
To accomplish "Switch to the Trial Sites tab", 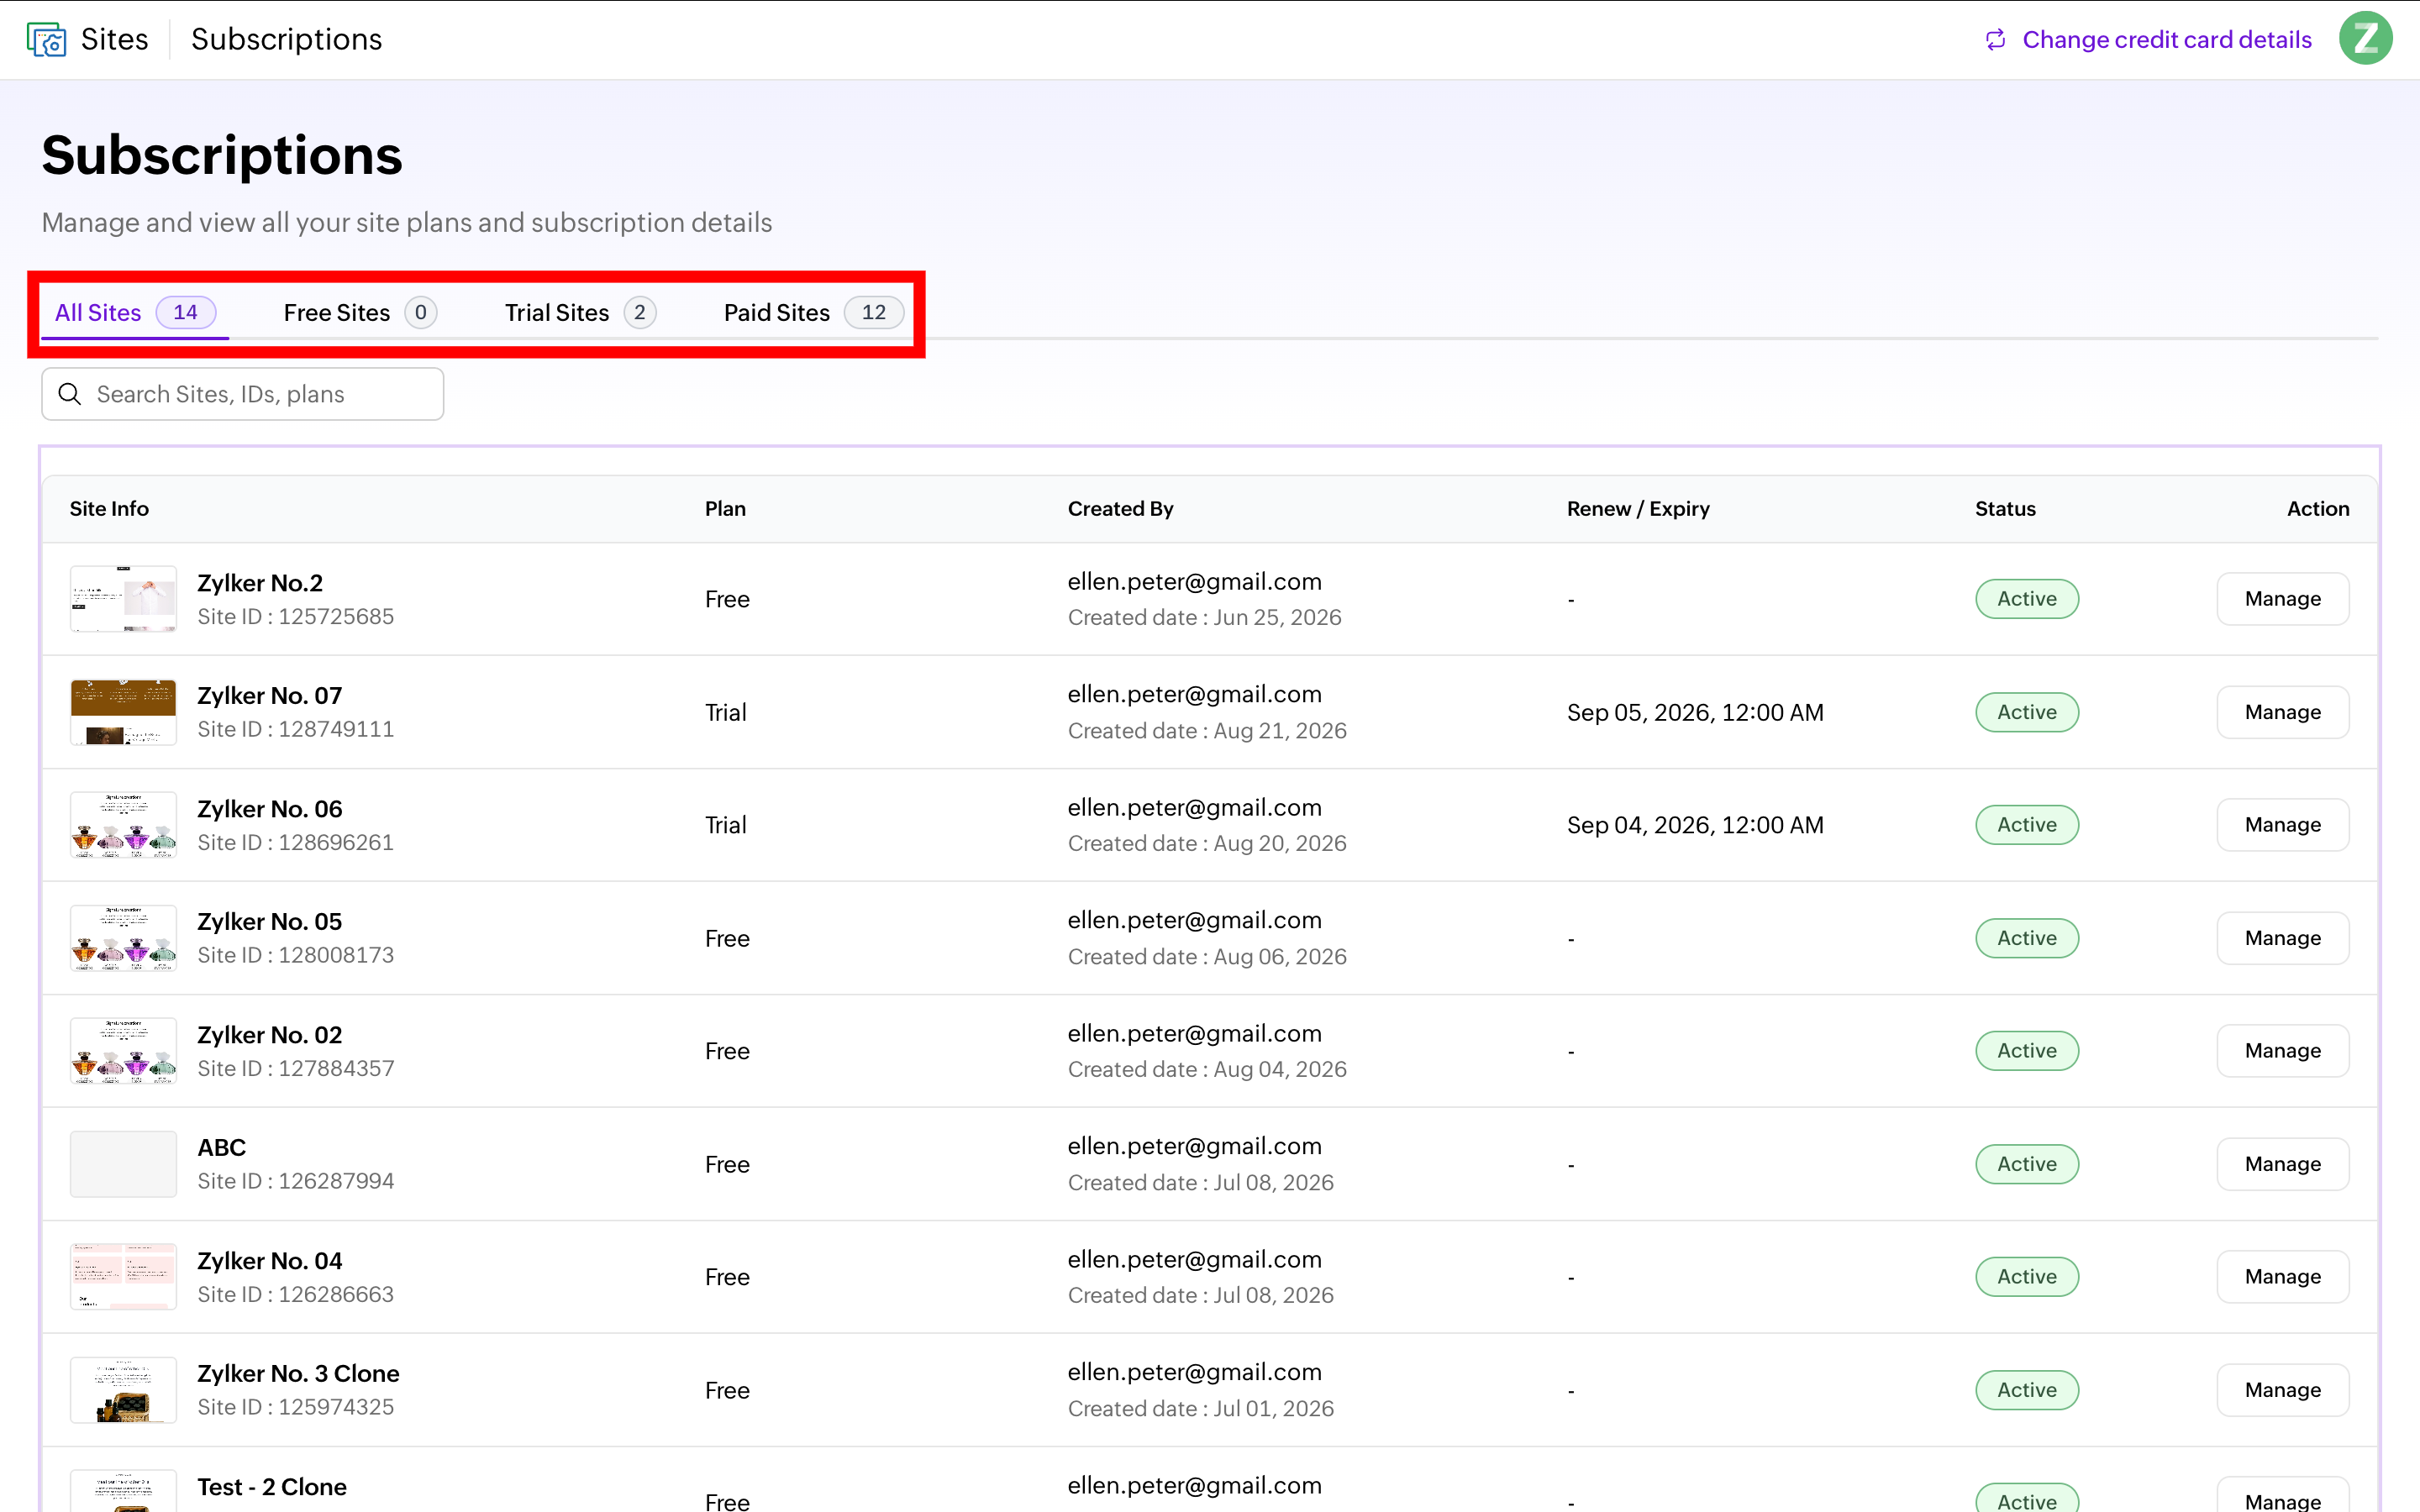I will click(580, 313).
